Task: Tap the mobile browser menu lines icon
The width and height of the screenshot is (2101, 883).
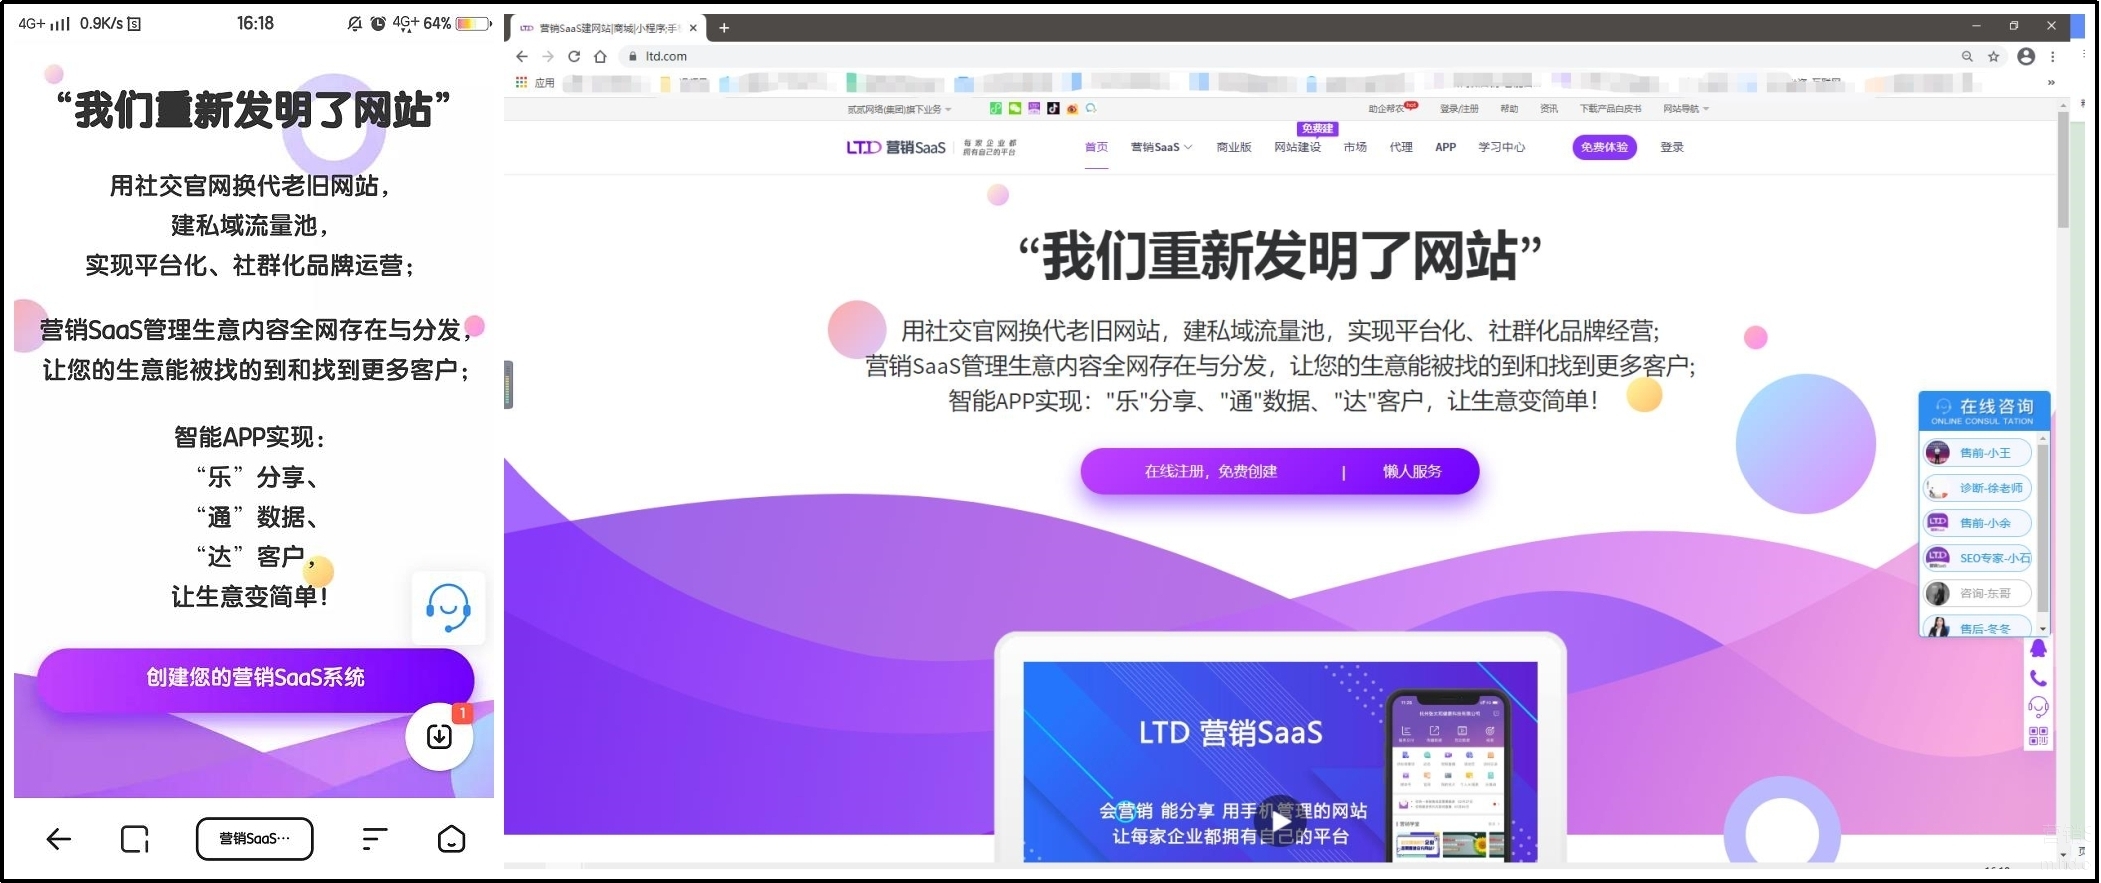Action: point(374,839)
